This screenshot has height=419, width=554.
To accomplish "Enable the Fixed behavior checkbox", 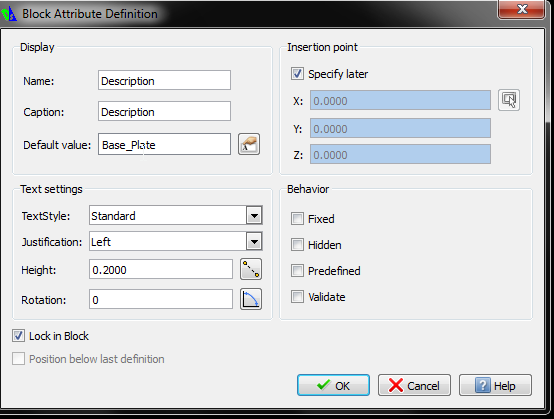I will click(x=297, y=219).
